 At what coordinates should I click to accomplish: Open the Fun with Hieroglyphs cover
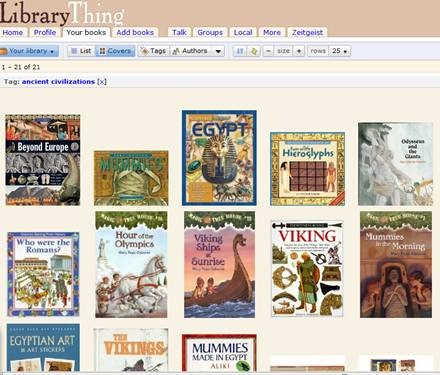(x=307, y=169)
